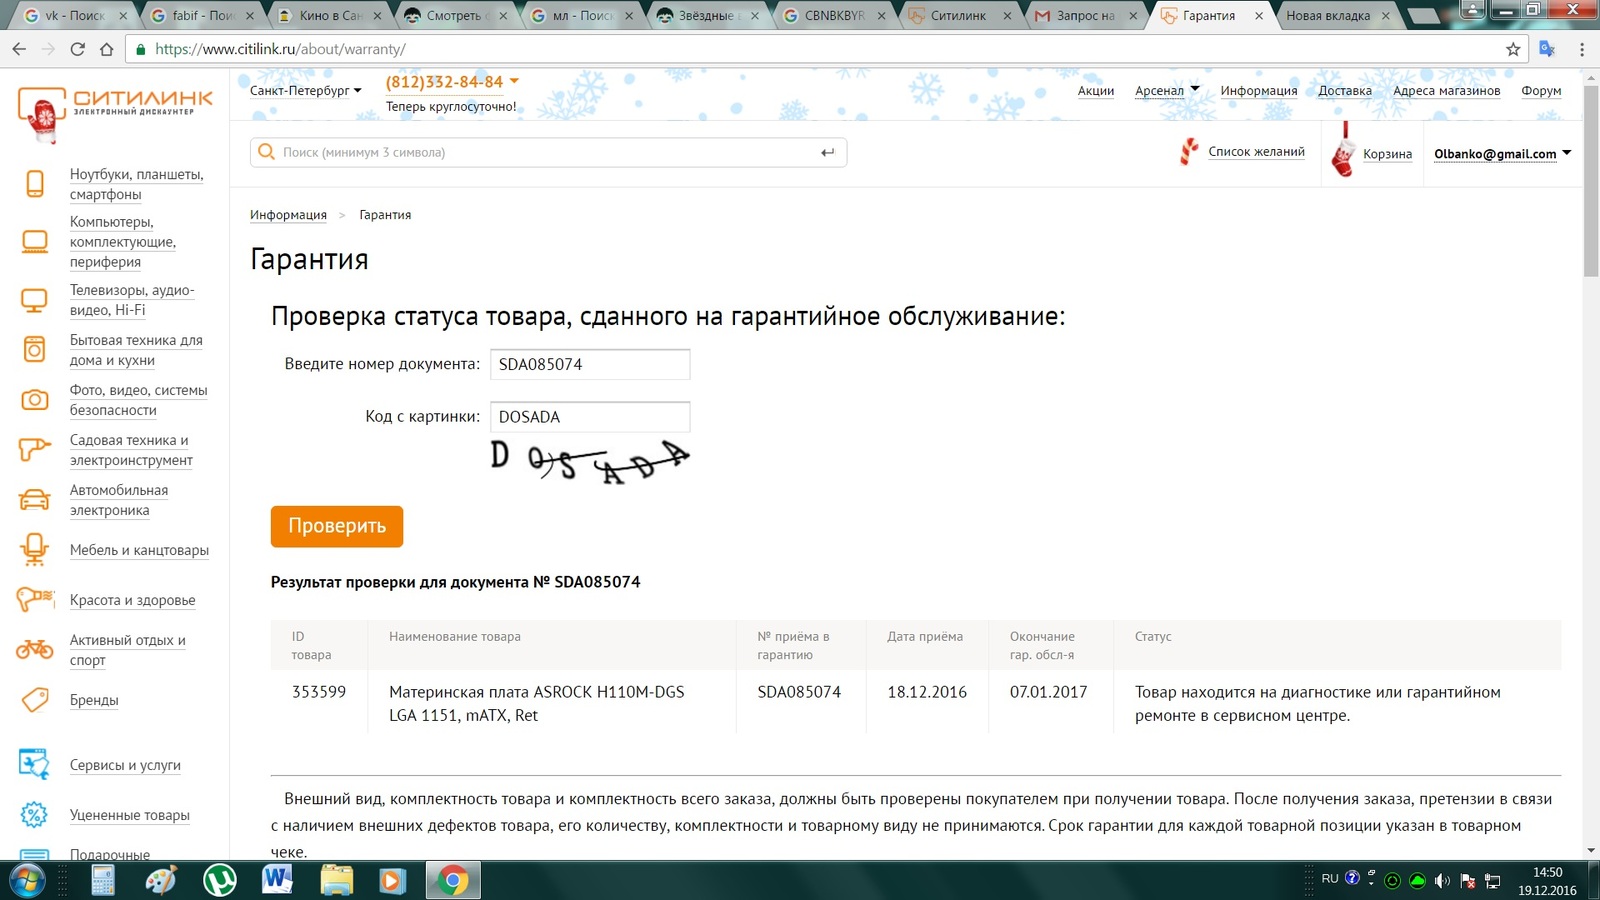Click the ID cell 353599
The image size is (1600, 900).
coord(319,692)
